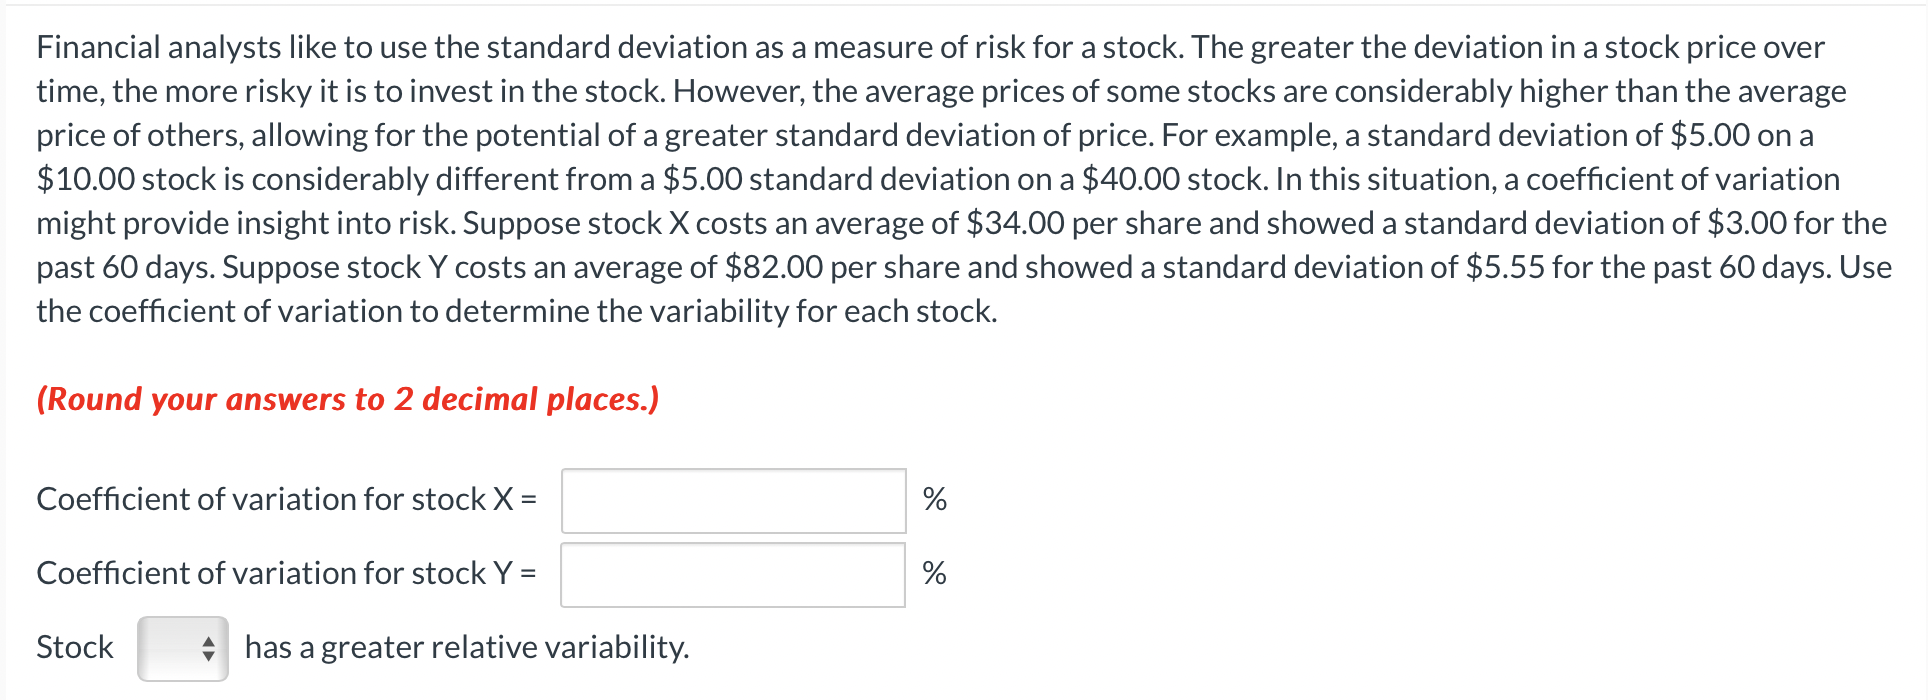This screenshot has width=1928, height=700.
Task: Click the sentence mentioning stock X average price
Action: coord(900,223)
